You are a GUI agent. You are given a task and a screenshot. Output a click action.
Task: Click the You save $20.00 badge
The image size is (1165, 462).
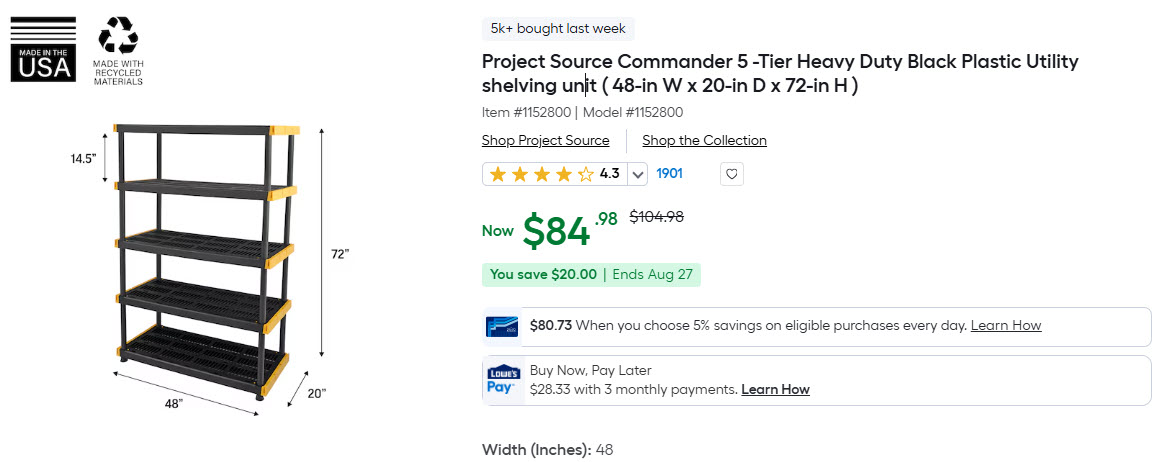[591, 275]
